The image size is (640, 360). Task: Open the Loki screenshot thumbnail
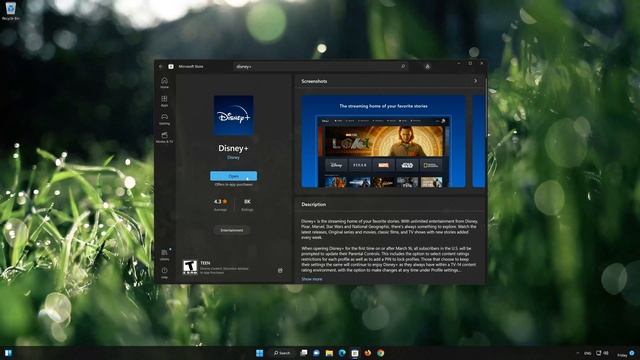pyautogui.click(x=383, y=142)
